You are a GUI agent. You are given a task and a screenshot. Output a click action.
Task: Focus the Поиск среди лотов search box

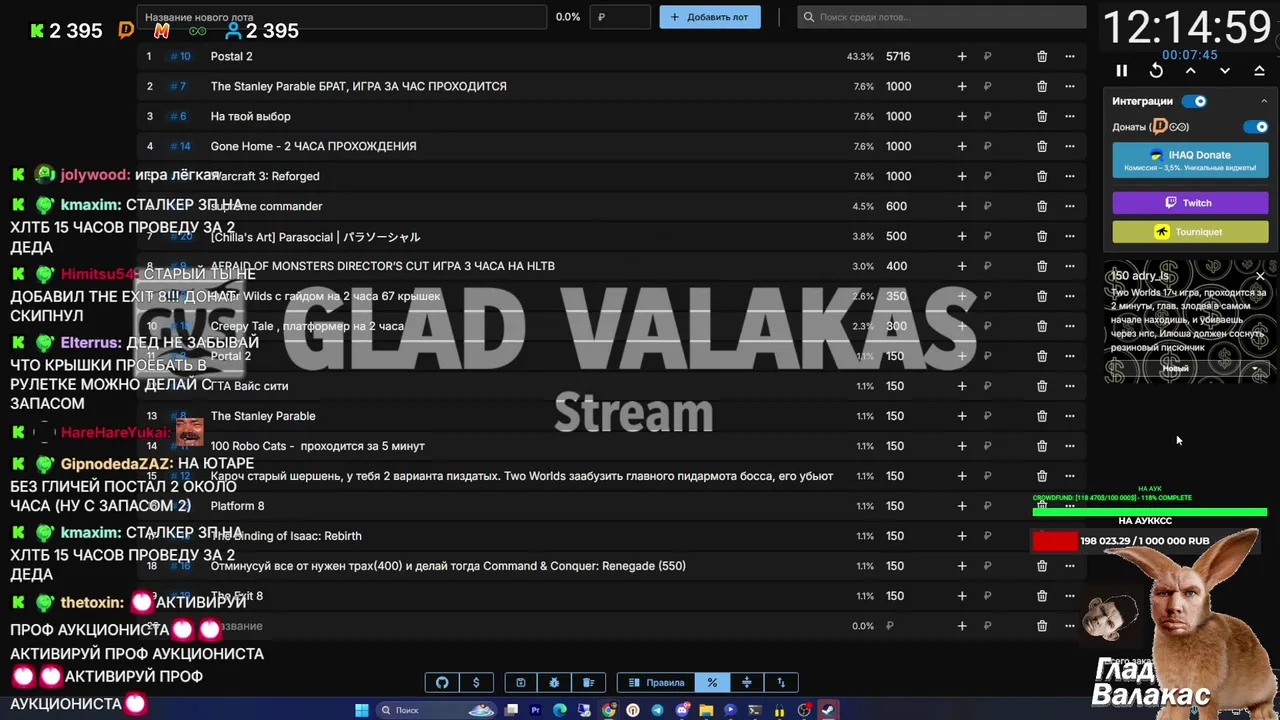(x=942, y=17)
